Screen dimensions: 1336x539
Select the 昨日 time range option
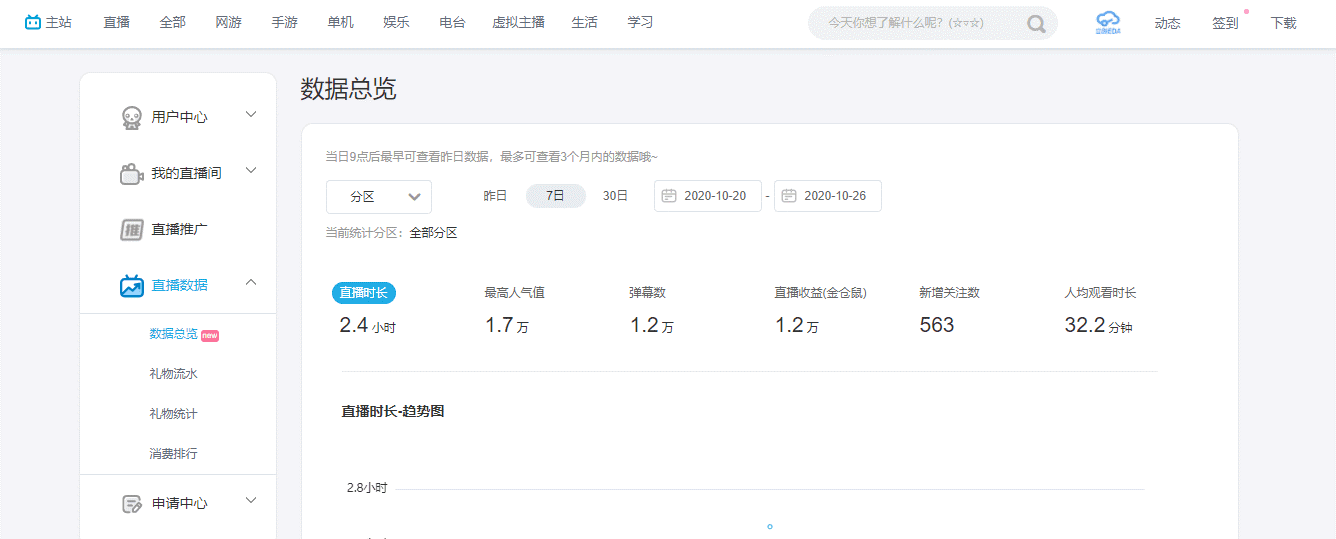(495, 196)
